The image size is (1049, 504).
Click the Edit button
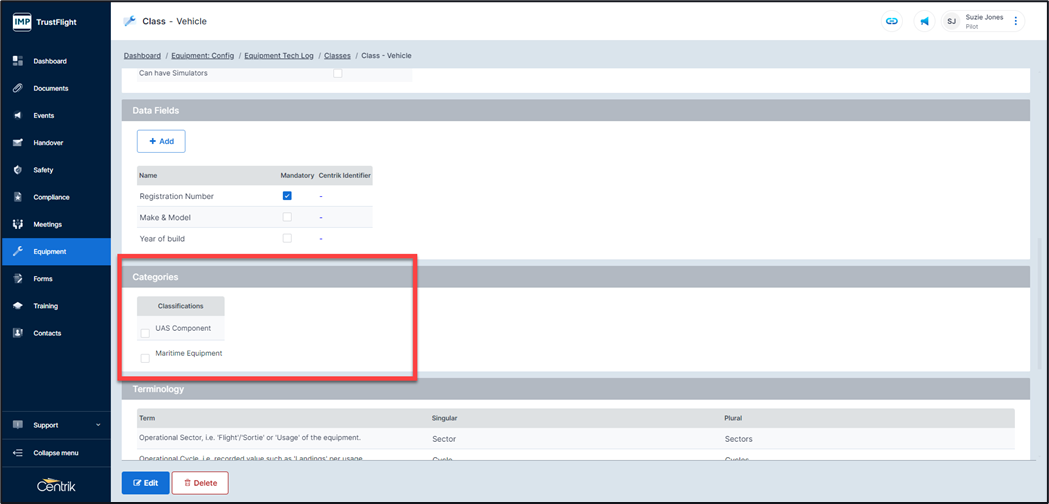click(145, 483)
